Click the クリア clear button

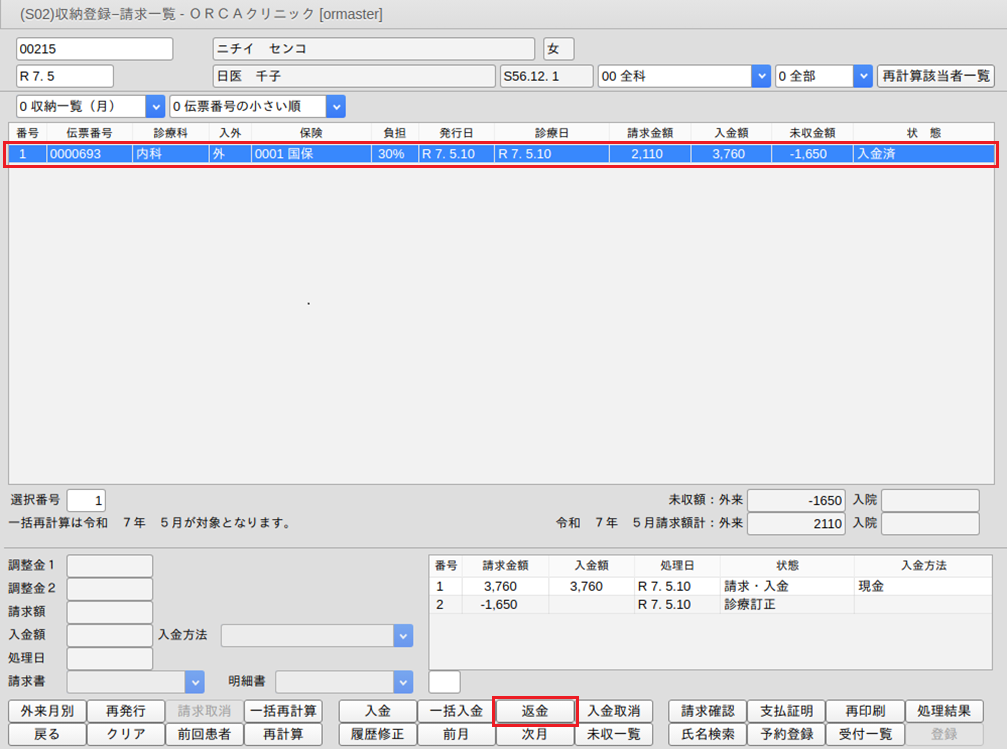point(124,734)
